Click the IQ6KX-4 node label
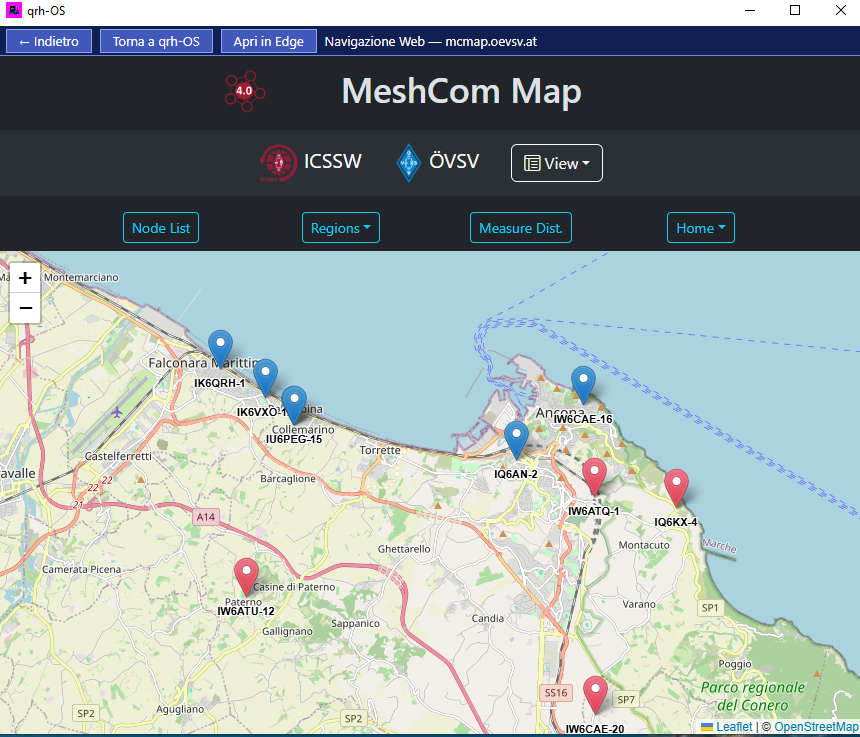This screenshot has height=737, width=860. (x=676, y=522)
